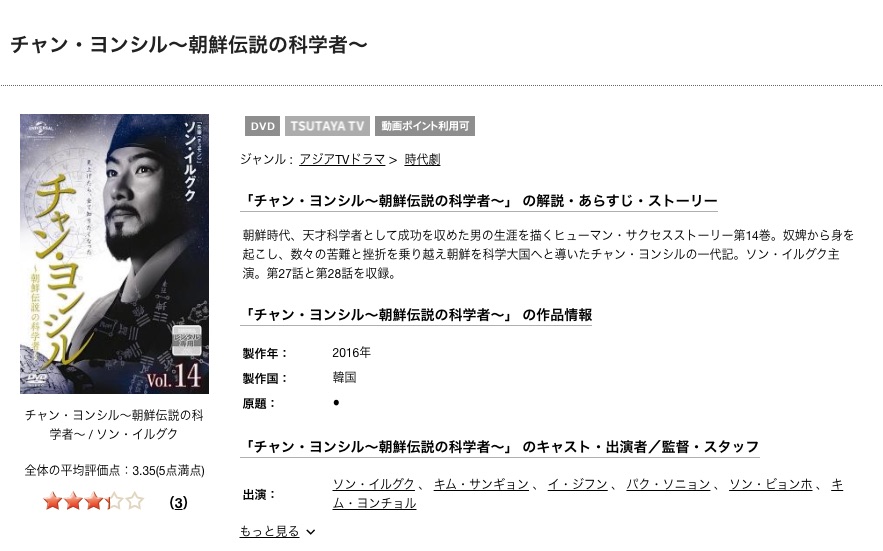Click the DVD badge tag

coord(262,126)
